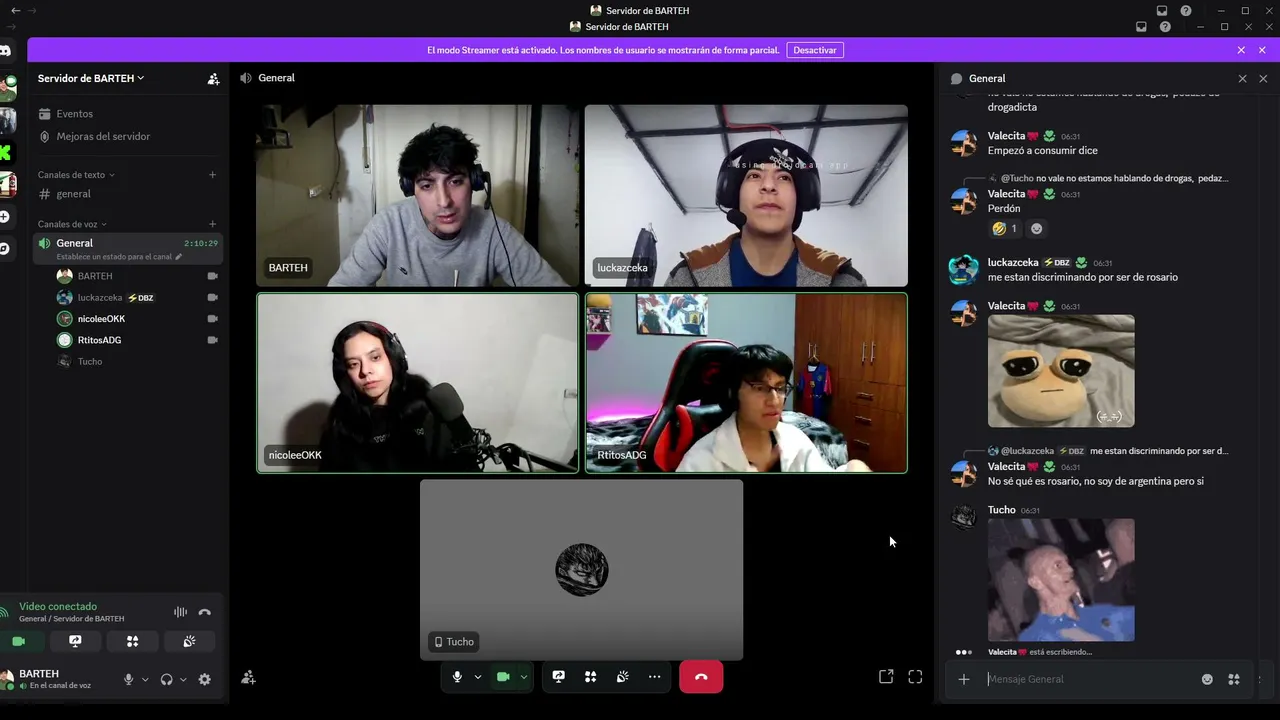Click share screen button in the voice panel
This screenshot has width=1280, height=720.
75,641
